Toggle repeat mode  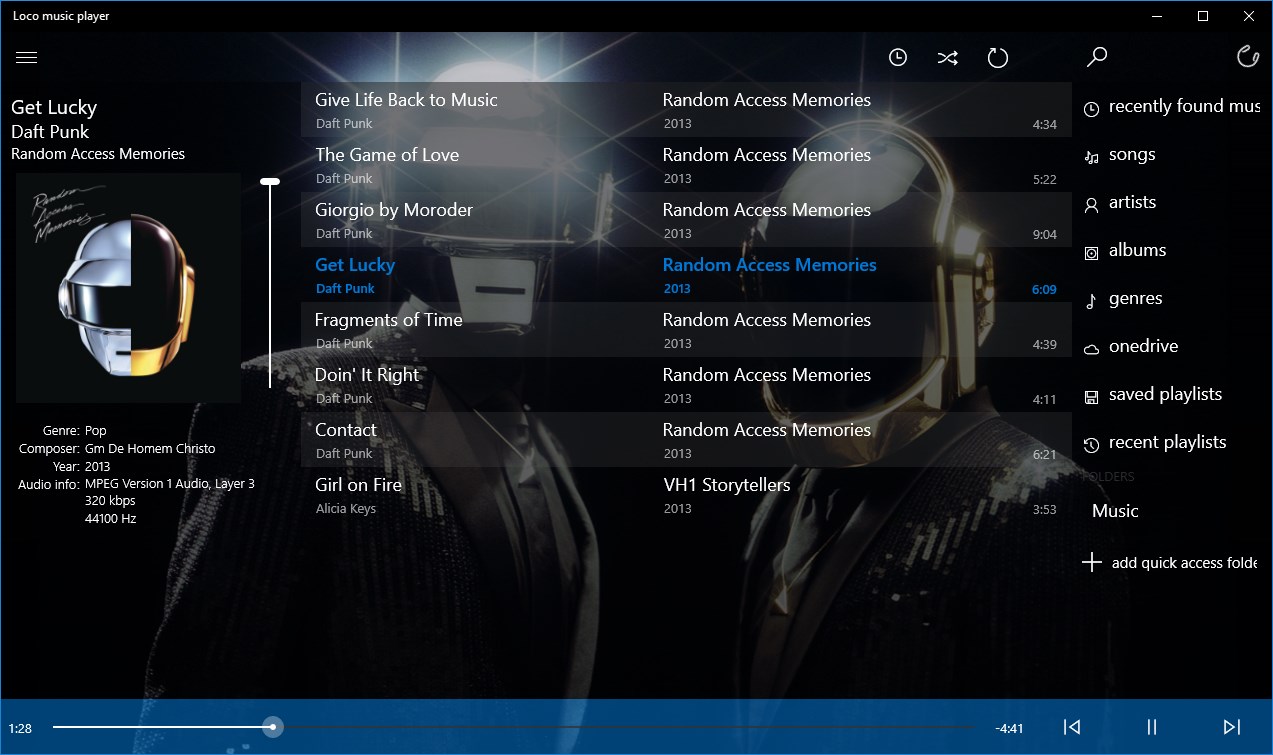tap(998, 58)
